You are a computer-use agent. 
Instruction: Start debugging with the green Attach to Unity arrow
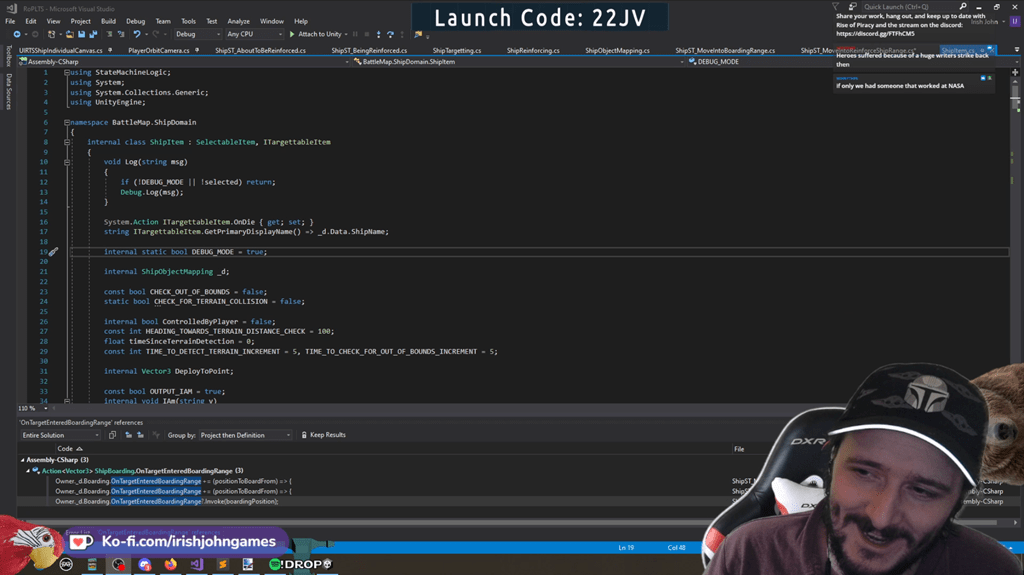pyautogui.click(x=292, y=34)
